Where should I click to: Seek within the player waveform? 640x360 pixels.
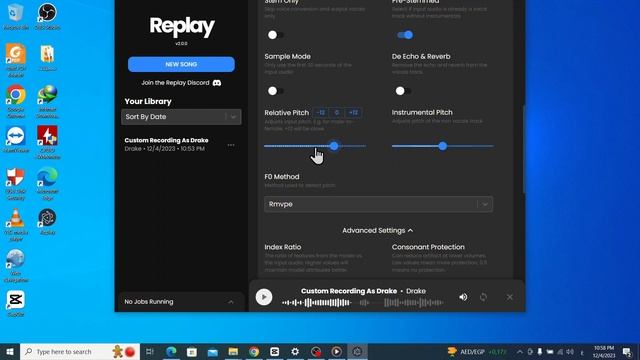click(x=362, y=302)
